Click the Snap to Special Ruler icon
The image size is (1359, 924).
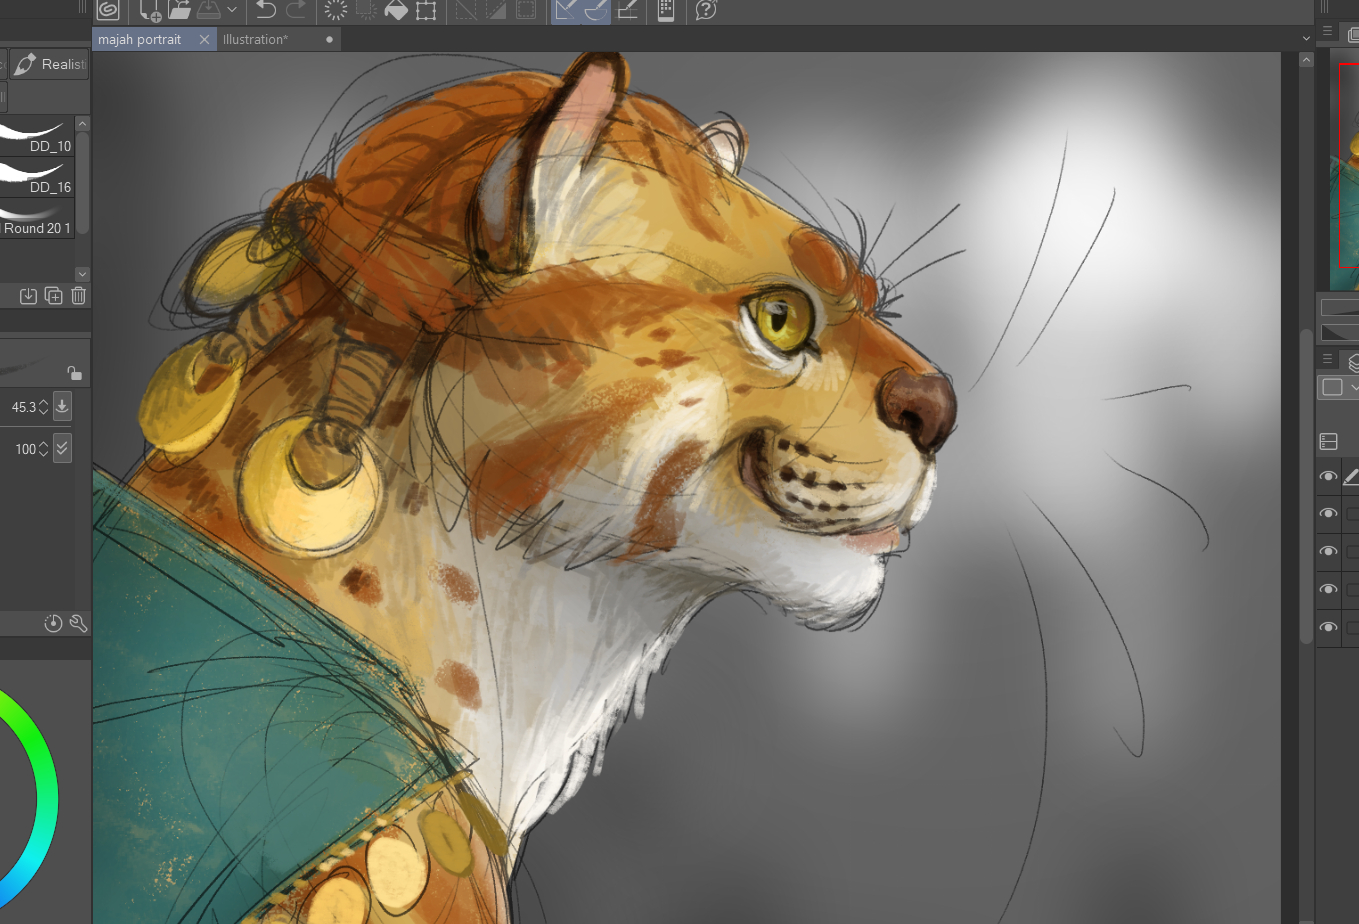(x=595, y=10)
